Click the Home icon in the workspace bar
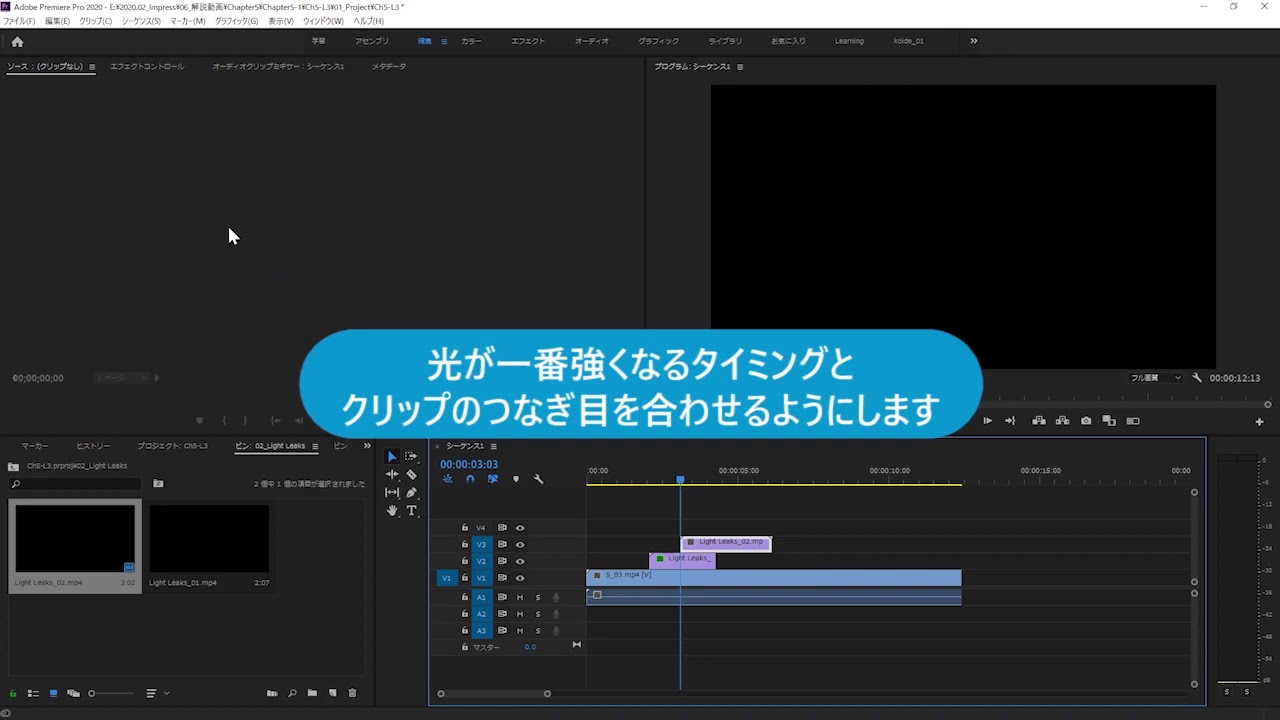The width and height of the screenshot is (1280, 720). coord(17,41)
